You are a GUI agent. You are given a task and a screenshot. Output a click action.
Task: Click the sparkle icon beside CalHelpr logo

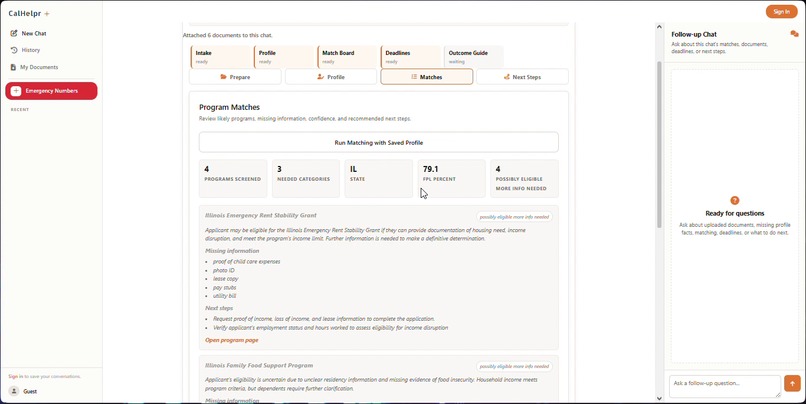pyautogui.click(x=47, y=14)
